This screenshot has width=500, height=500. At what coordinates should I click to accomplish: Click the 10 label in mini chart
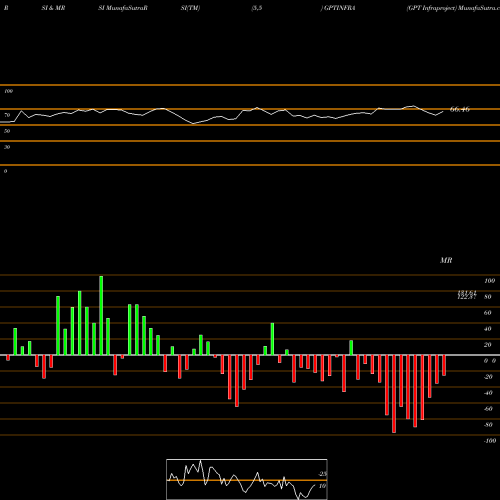pyautogui.click(x=322, y=486)
